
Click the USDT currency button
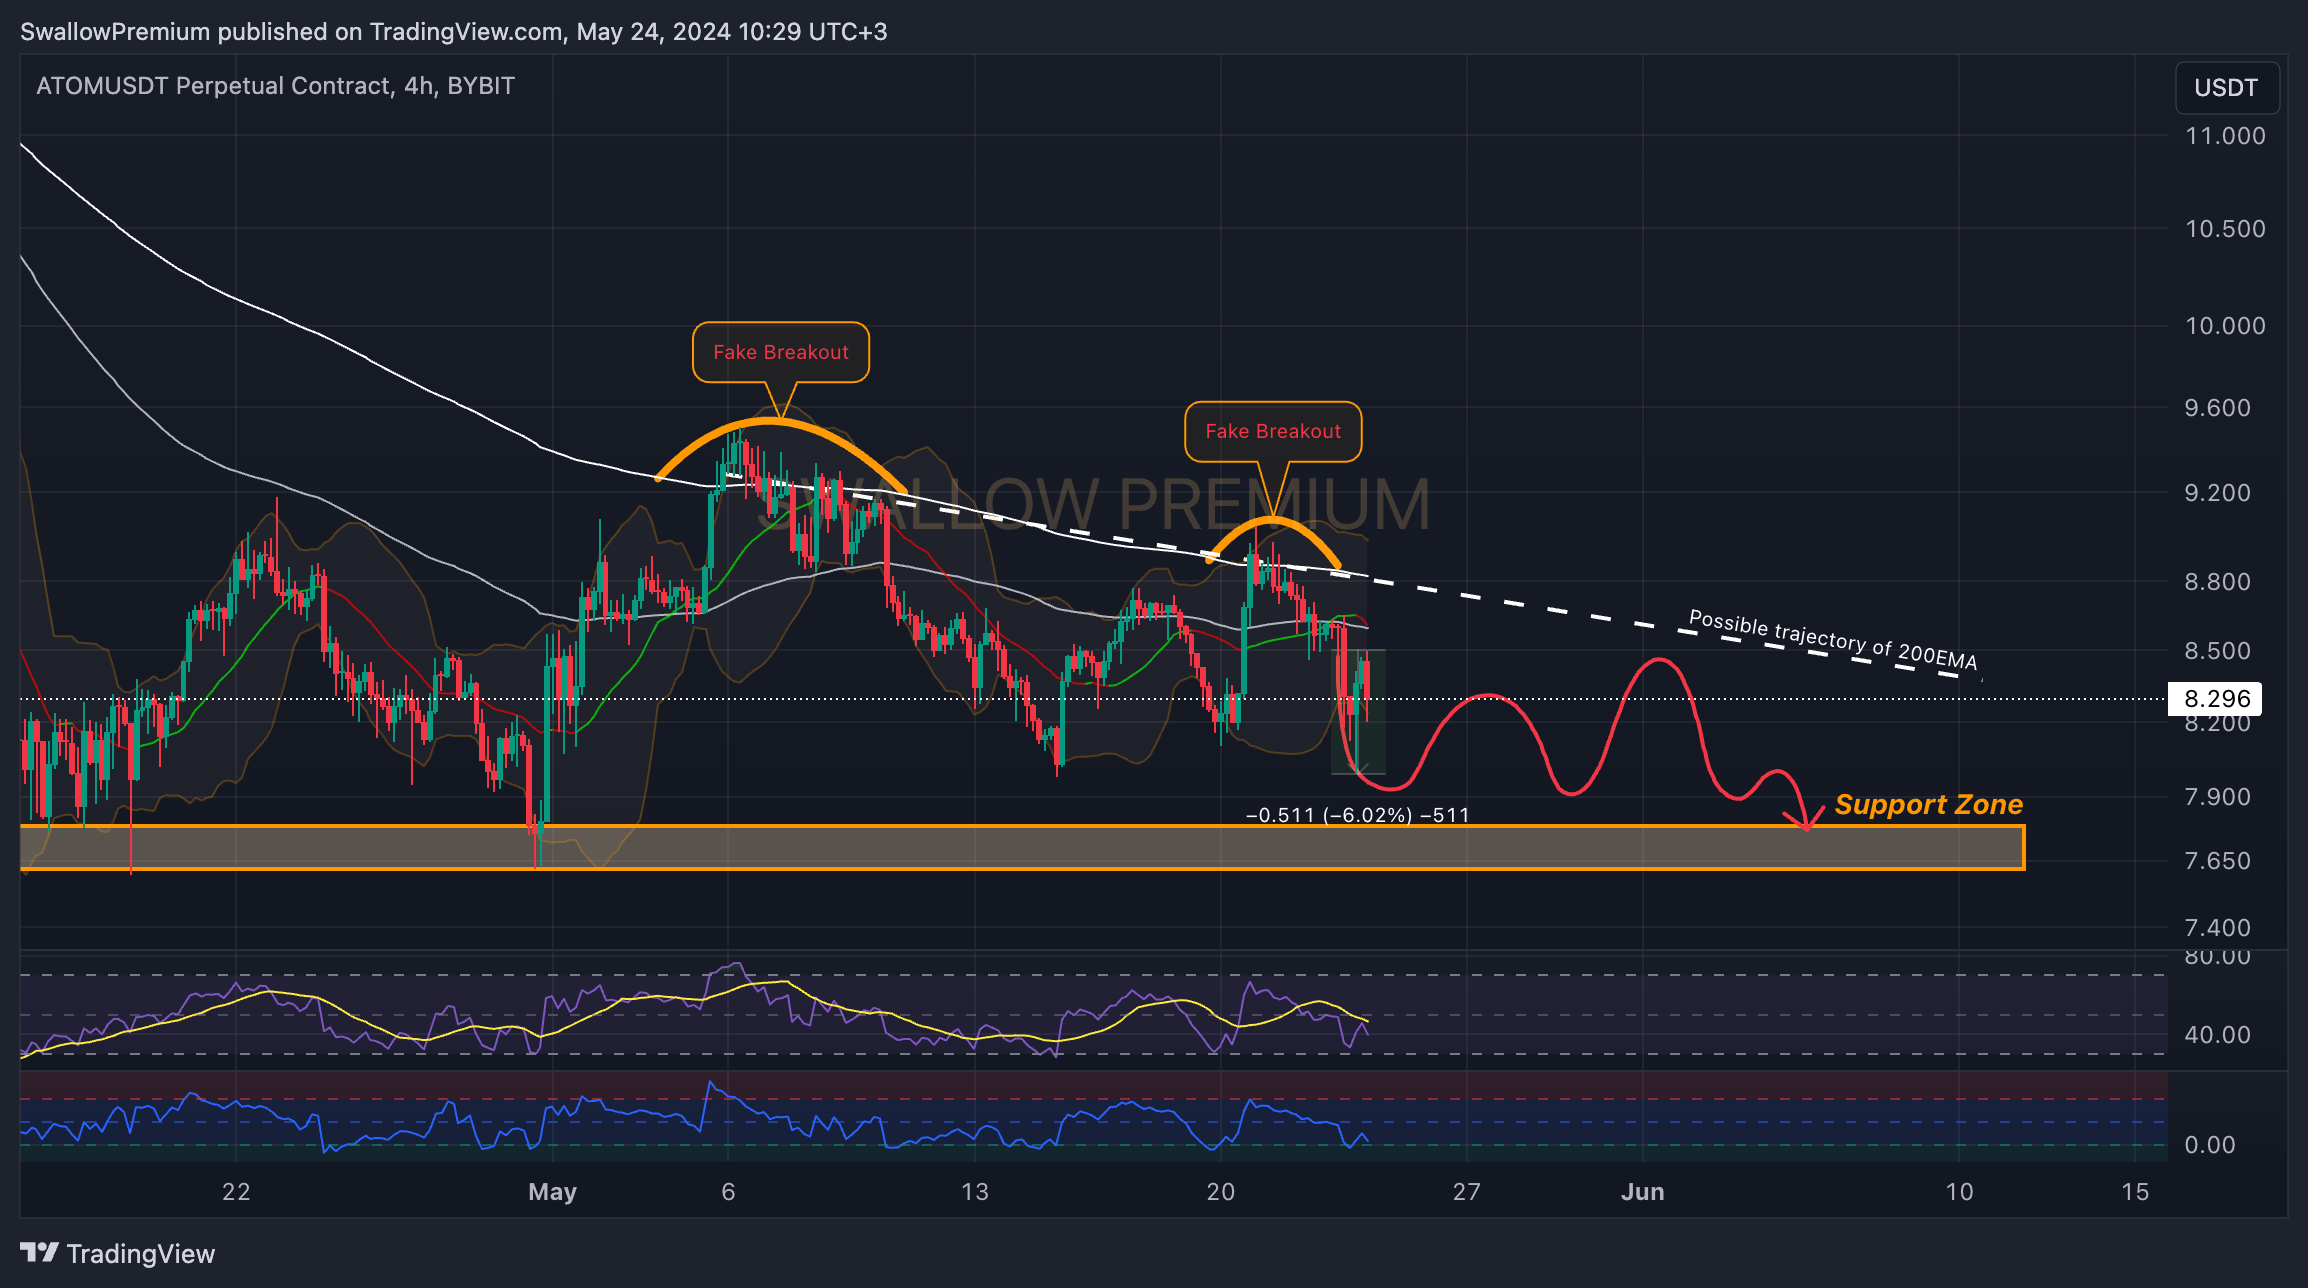(x=2227, y=88)
